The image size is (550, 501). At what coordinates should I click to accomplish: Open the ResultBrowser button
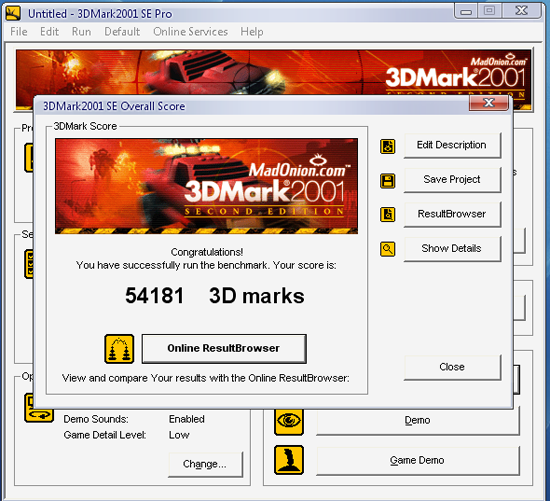(452, 214)
